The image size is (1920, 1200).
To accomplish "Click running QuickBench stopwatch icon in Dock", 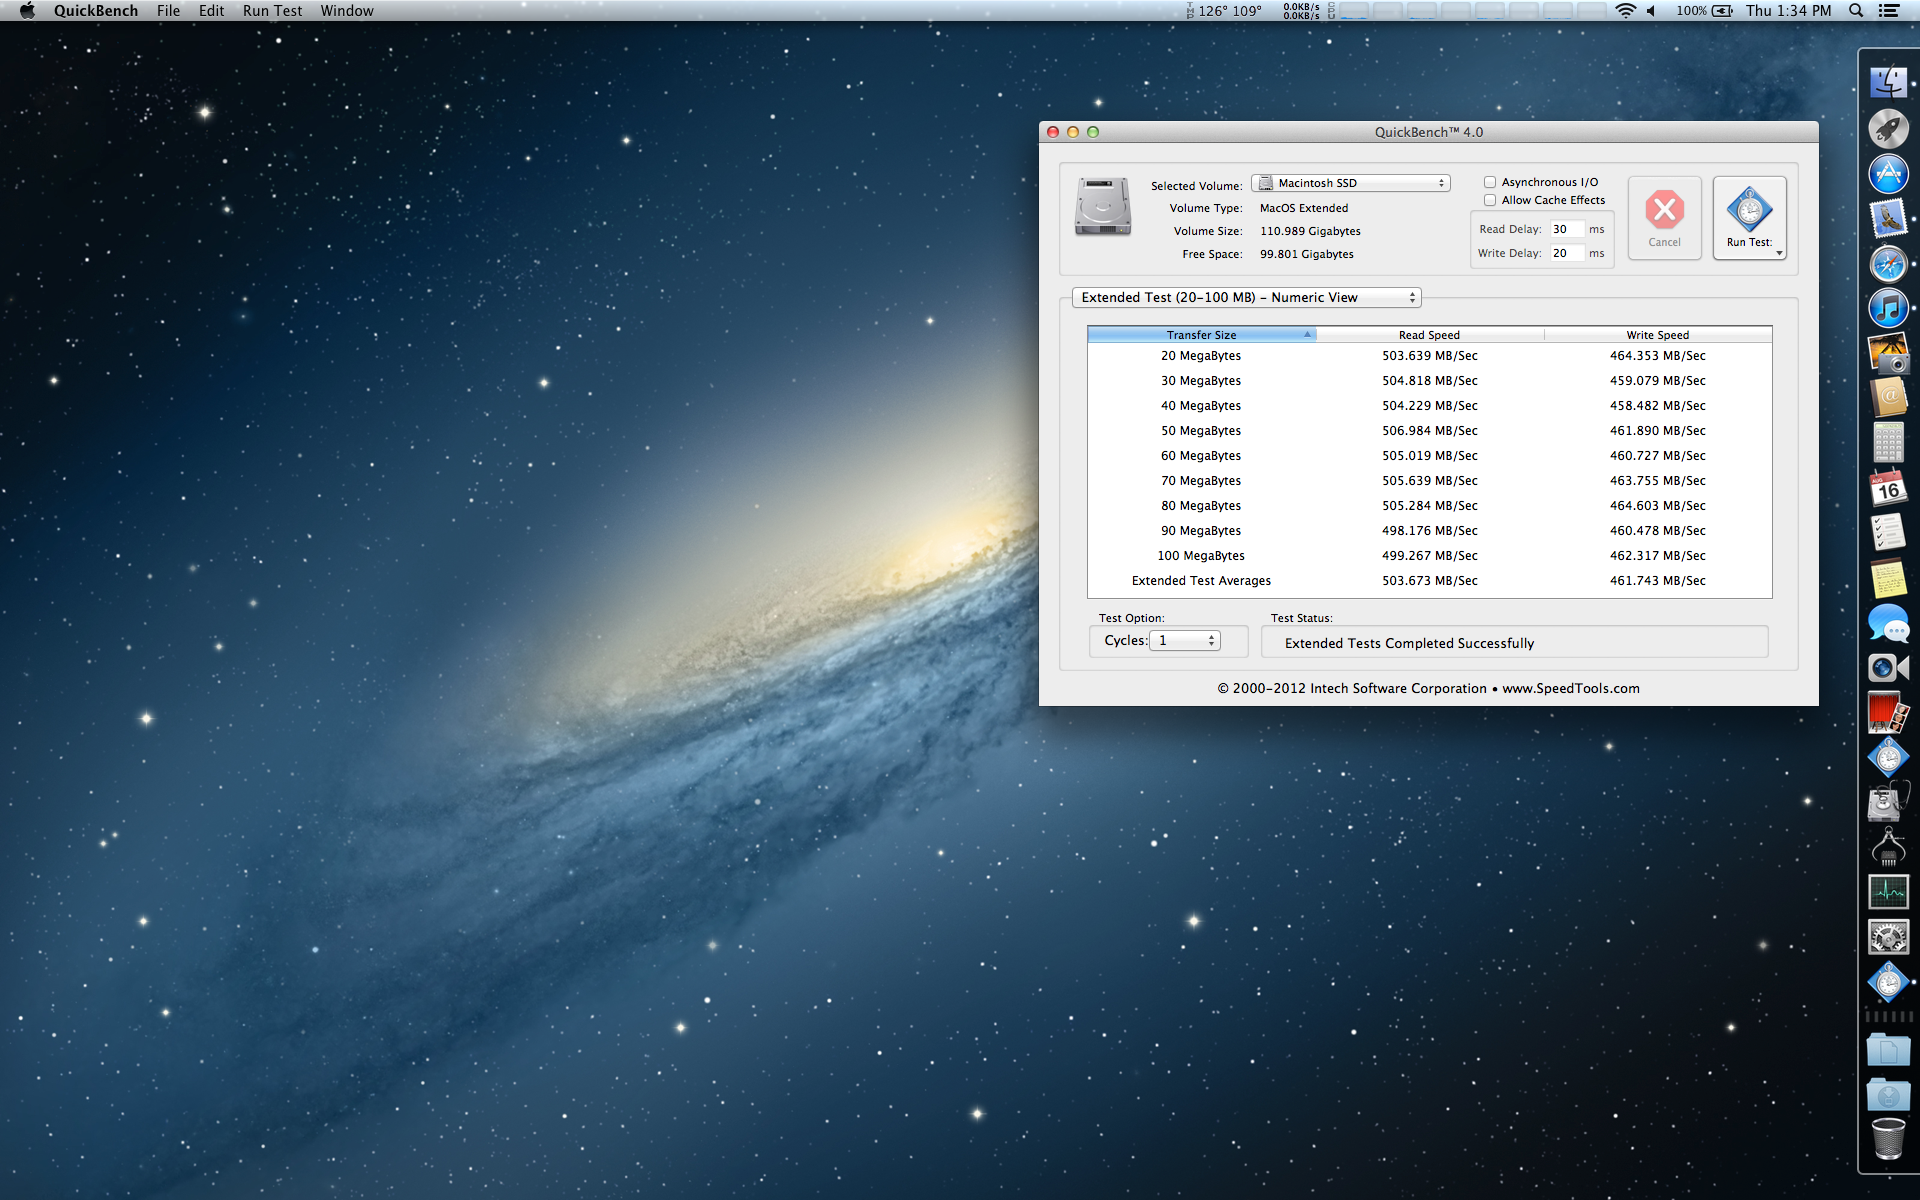I will pos(1888,982).
